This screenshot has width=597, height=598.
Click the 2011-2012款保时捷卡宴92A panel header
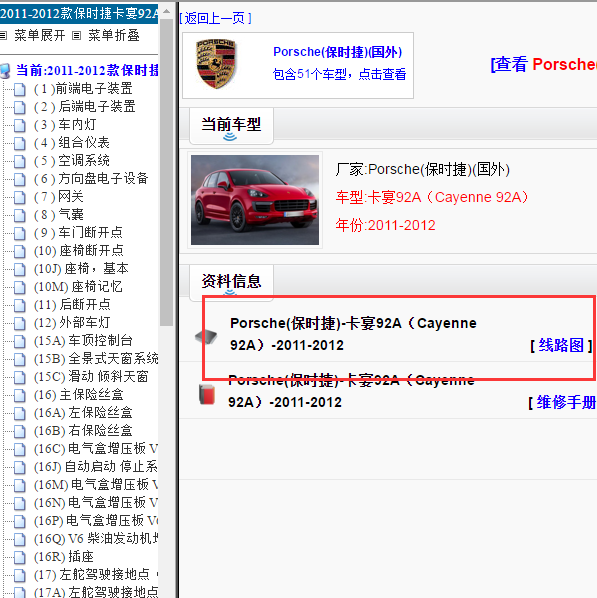79,14
